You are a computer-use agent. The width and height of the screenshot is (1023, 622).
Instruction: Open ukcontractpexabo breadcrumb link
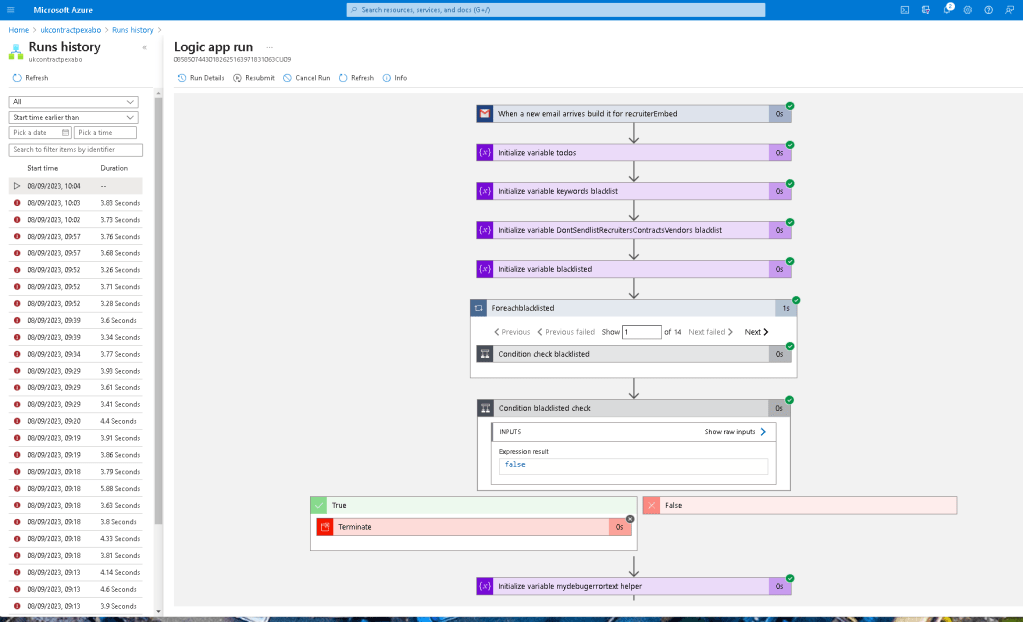click(70, 30)
